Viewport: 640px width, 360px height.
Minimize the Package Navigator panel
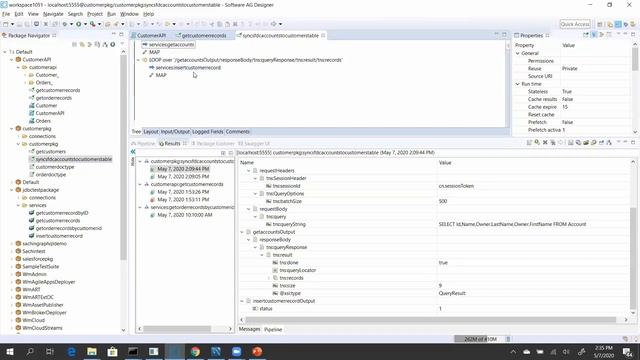[x=114, y=35]
